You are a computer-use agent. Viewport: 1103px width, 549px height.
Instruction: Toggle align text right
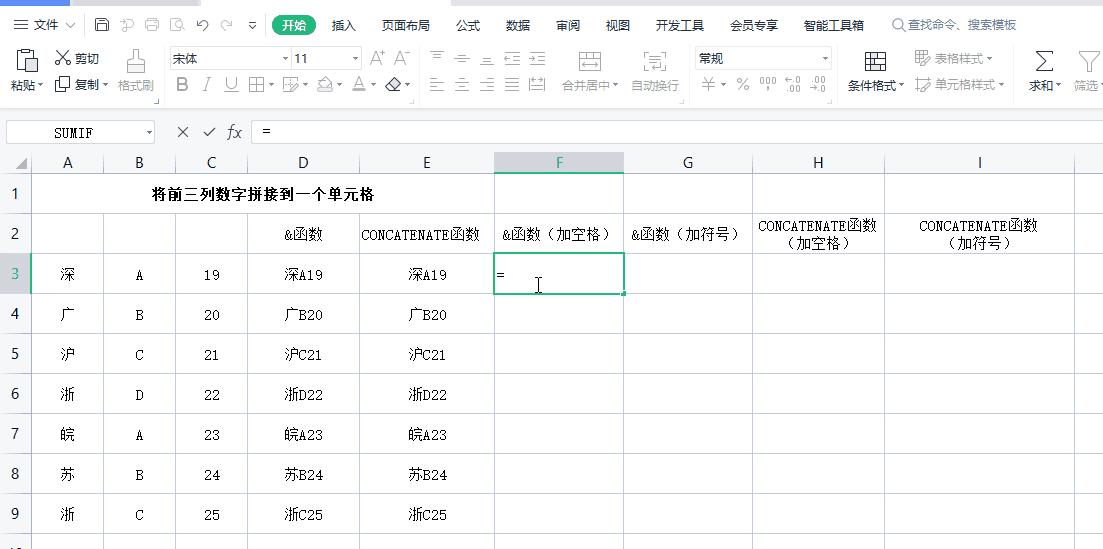487,85
